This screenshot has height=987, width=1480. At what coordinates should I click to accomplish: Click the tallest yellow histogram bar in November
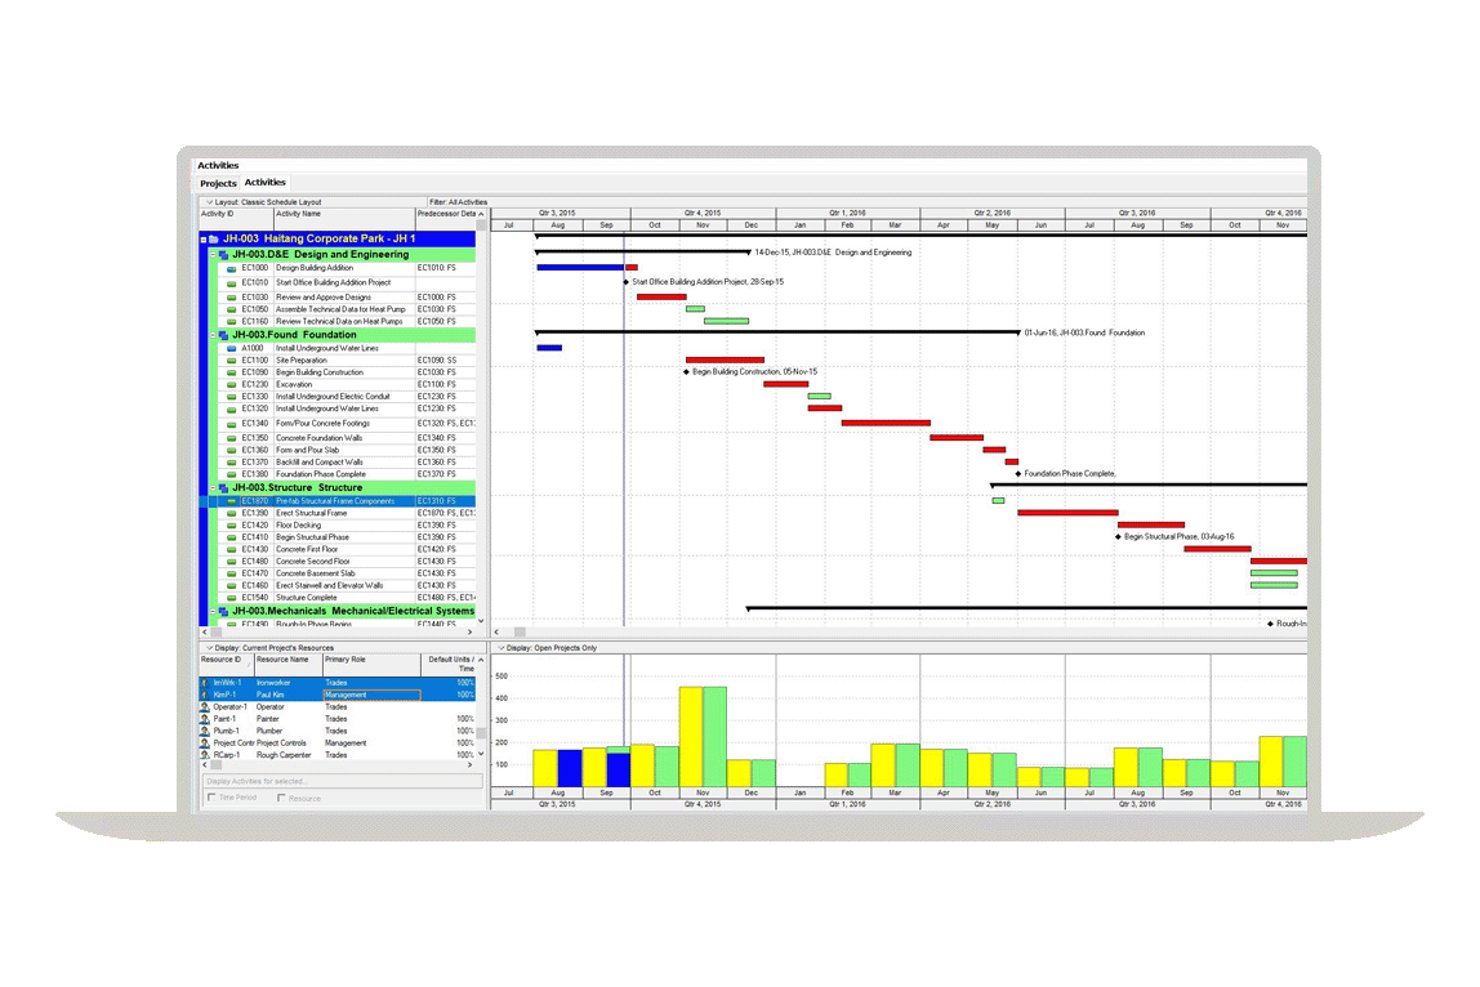click(x=691, y=737)
